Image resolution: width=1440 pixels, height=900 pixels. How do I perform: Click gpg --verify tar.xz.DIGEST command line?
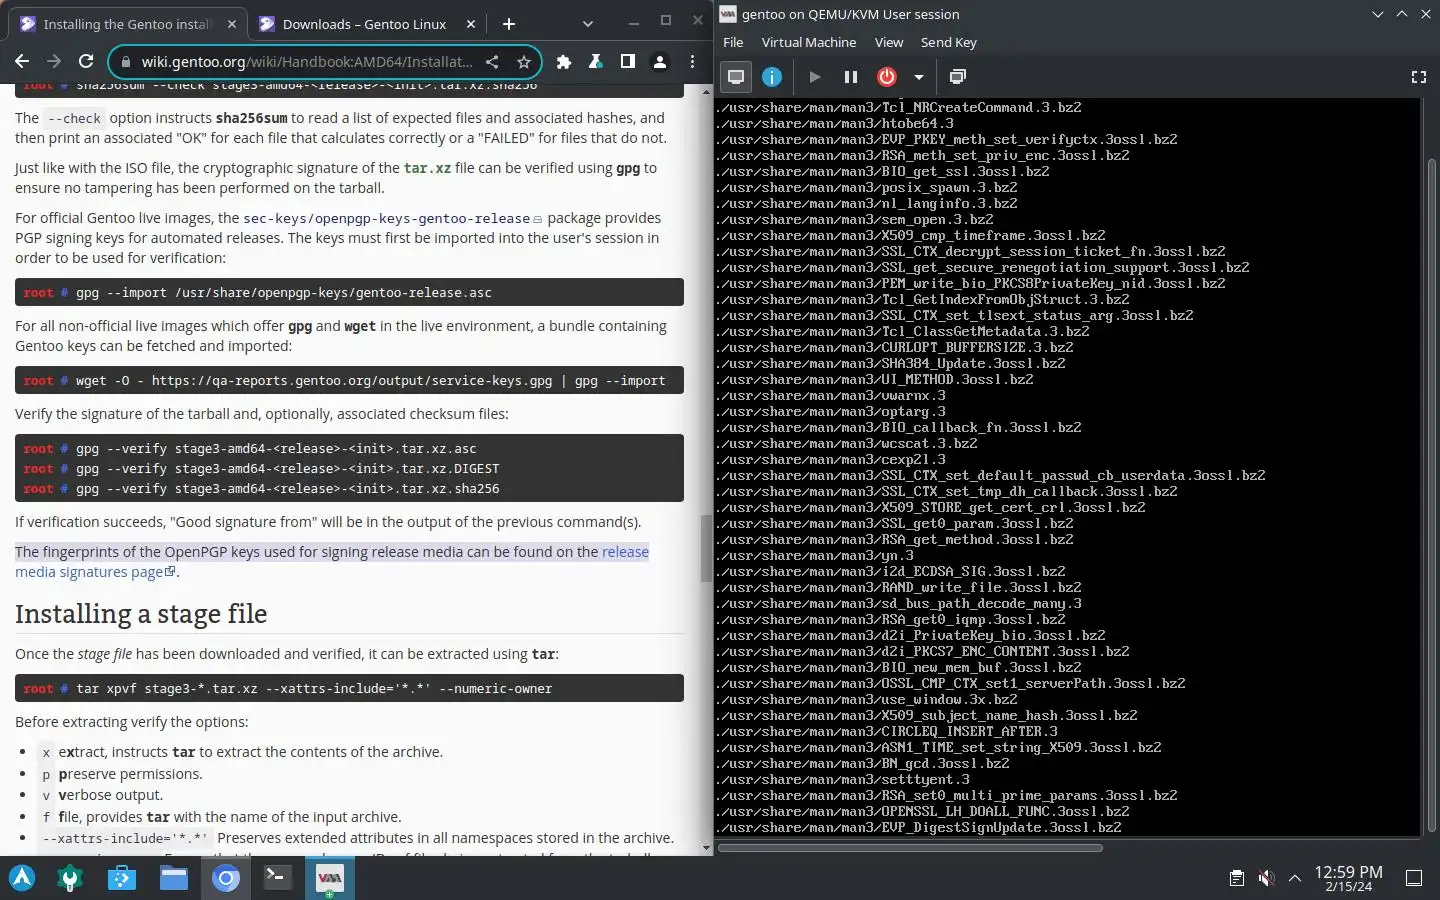point(261,468)
